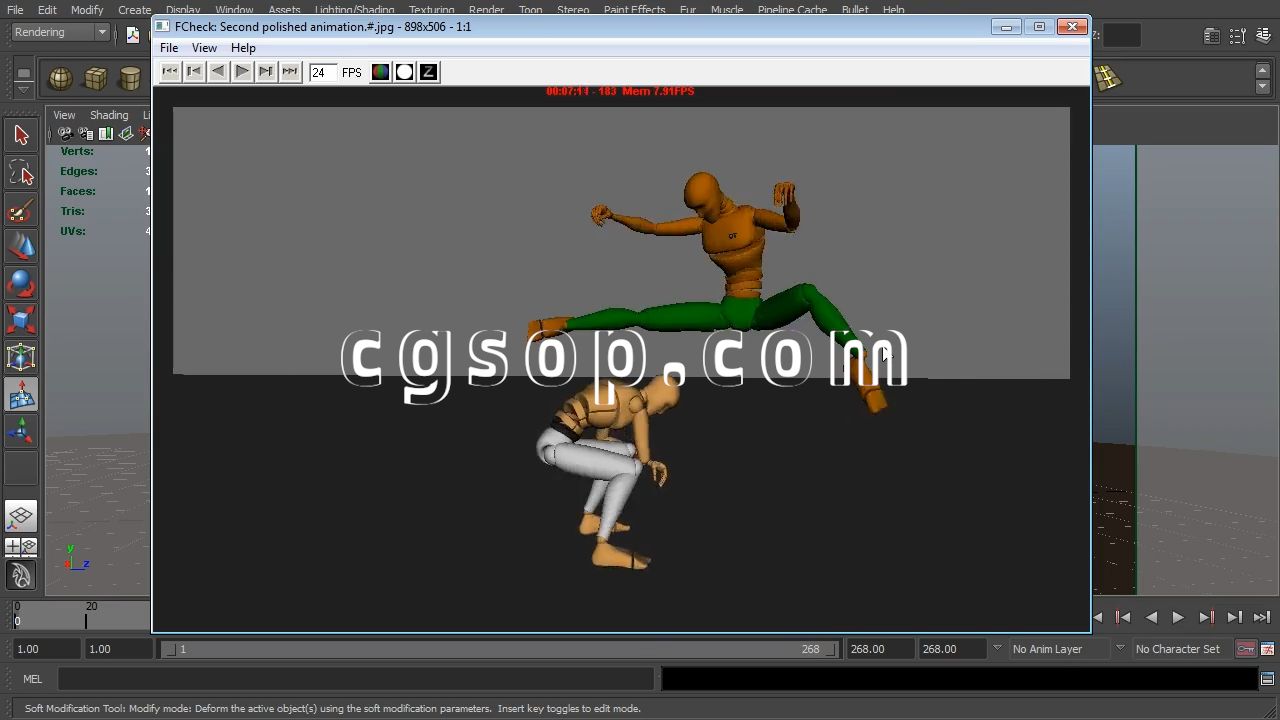The width and height of the screenshot is (1280, 720).
Task: Click the file icon beside the Rendering dropdown
Action: 133,34
